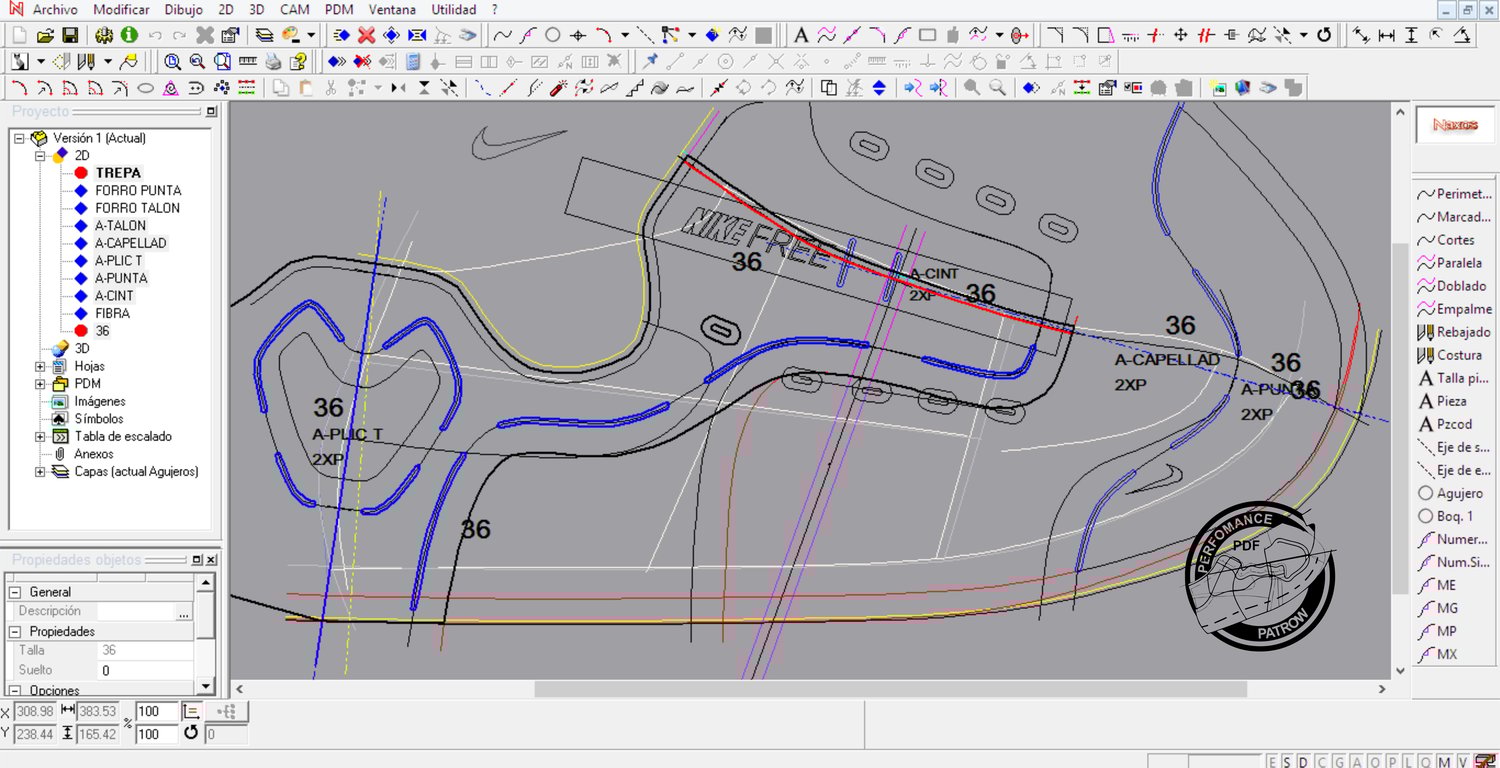Open the color palette dropdown arrow

pyautogui.click(x=311, y=35)
